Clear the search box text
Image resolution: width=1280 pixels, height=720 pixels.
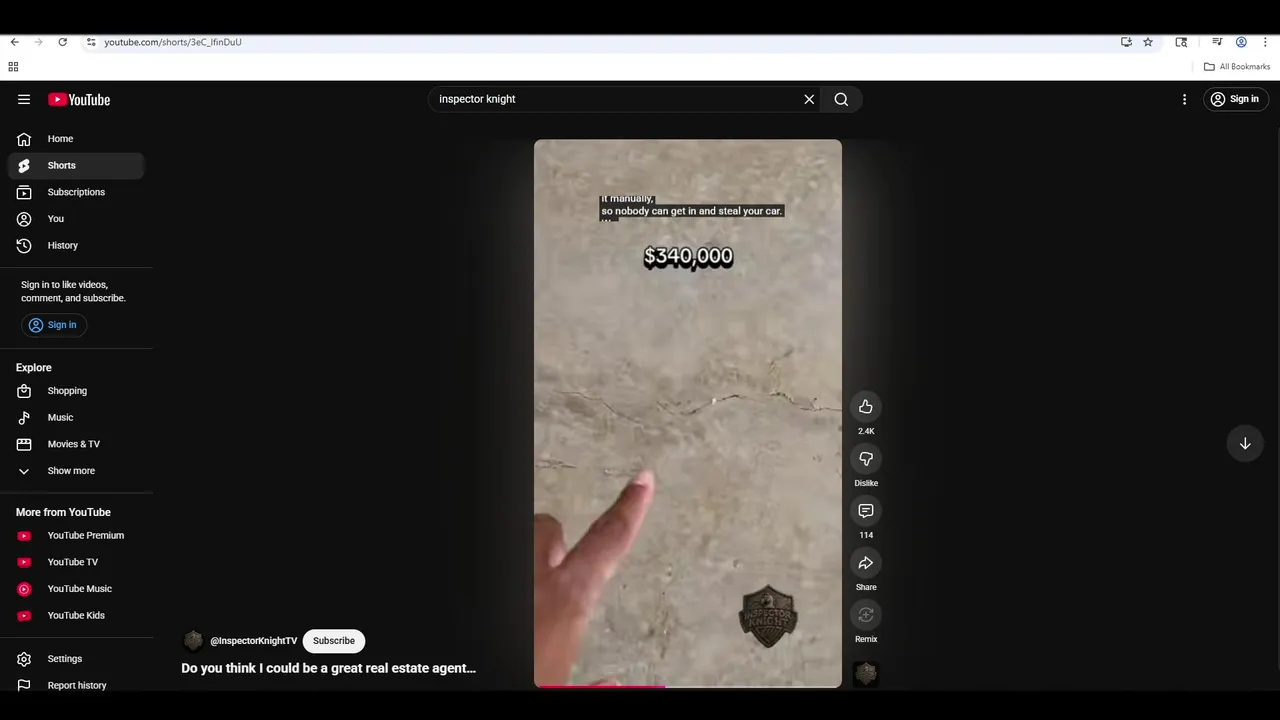(x=809, y=99)
